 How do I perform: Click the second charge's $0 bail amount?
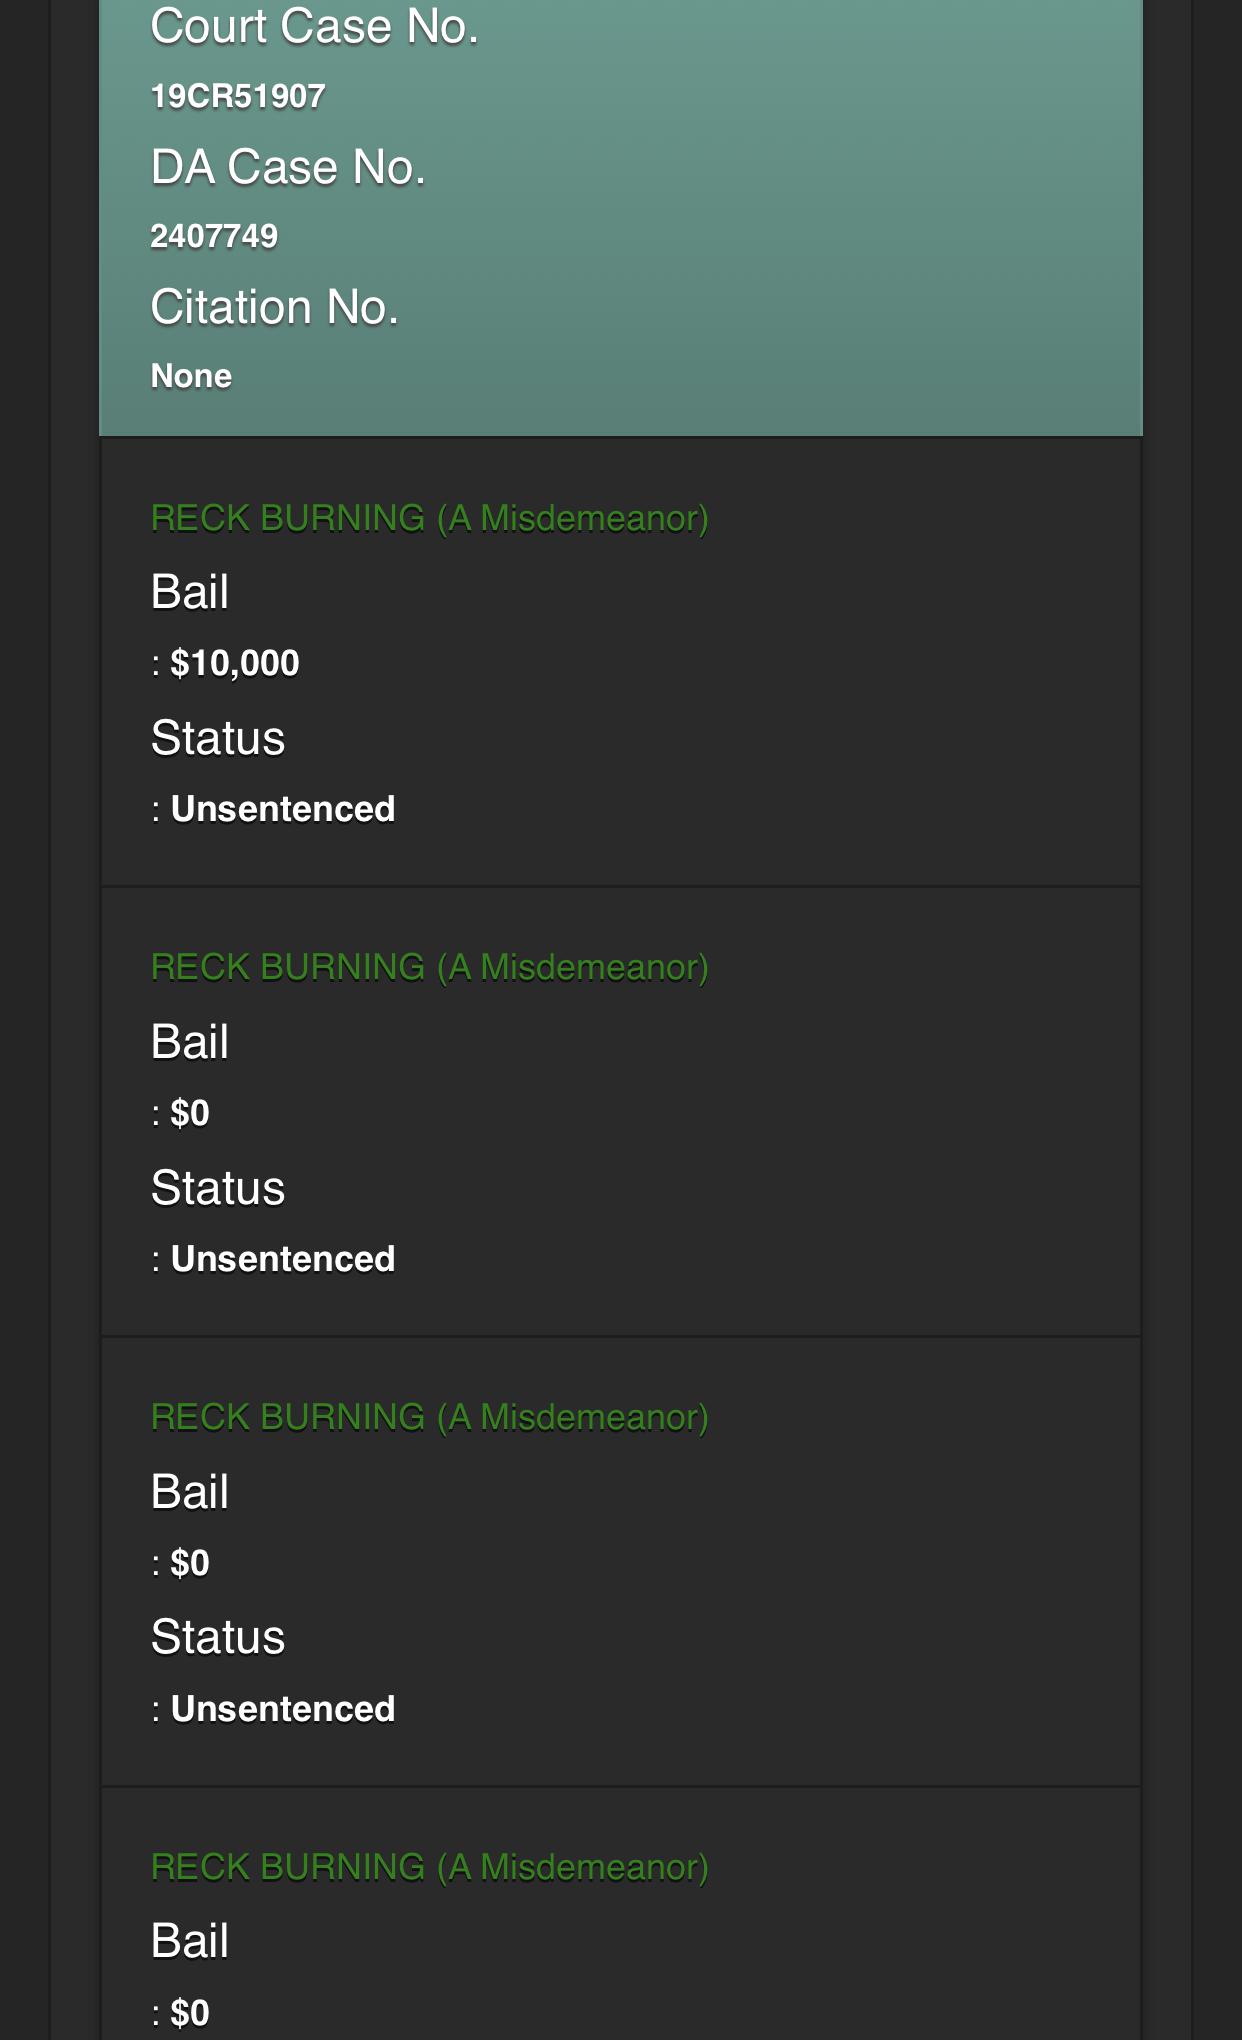click(190, 1113)
